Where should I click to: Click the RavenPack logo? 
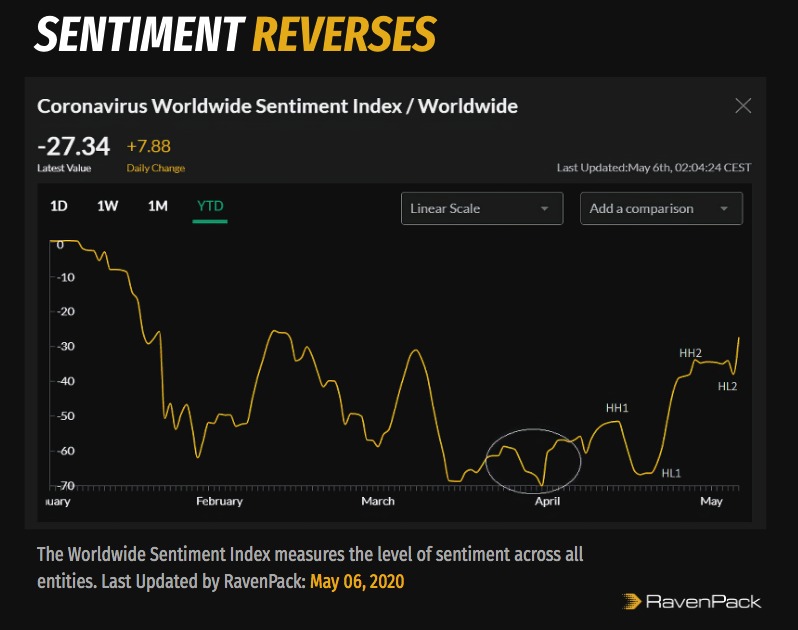pyautogui.click(x=692, y=602)
